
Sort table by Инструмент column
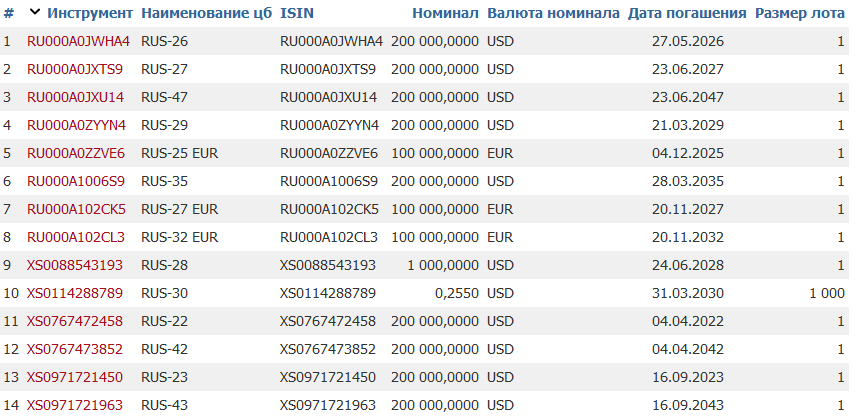(x=90, y=13)
